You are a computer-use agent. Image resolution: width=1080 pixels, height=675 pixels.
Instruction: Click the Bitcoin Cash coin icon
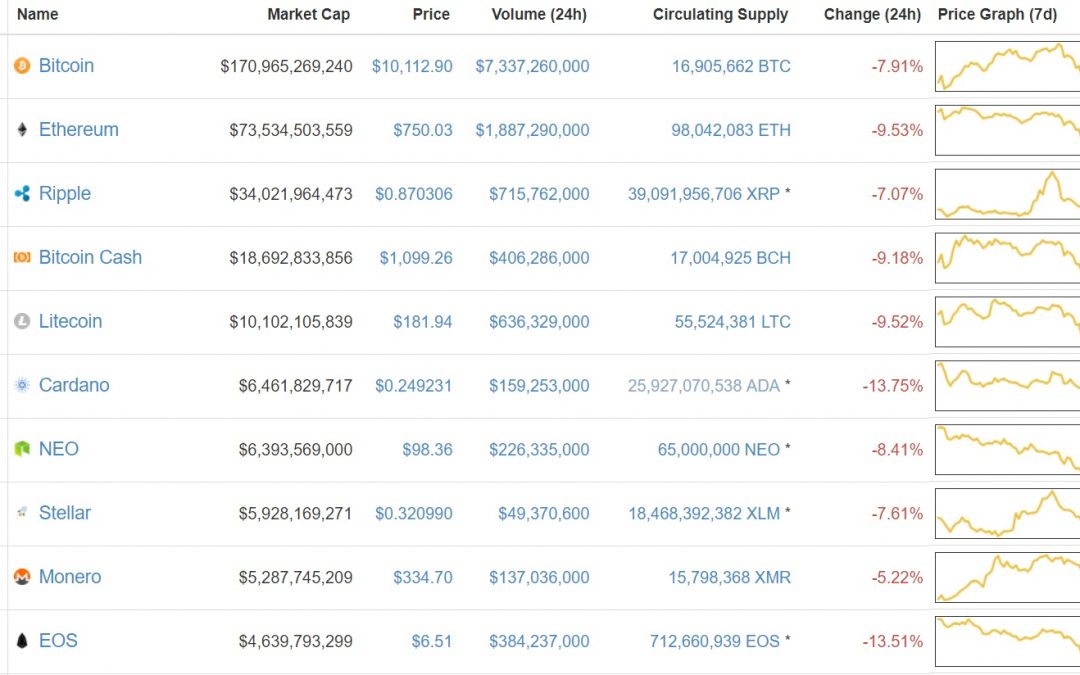[20, 257]
